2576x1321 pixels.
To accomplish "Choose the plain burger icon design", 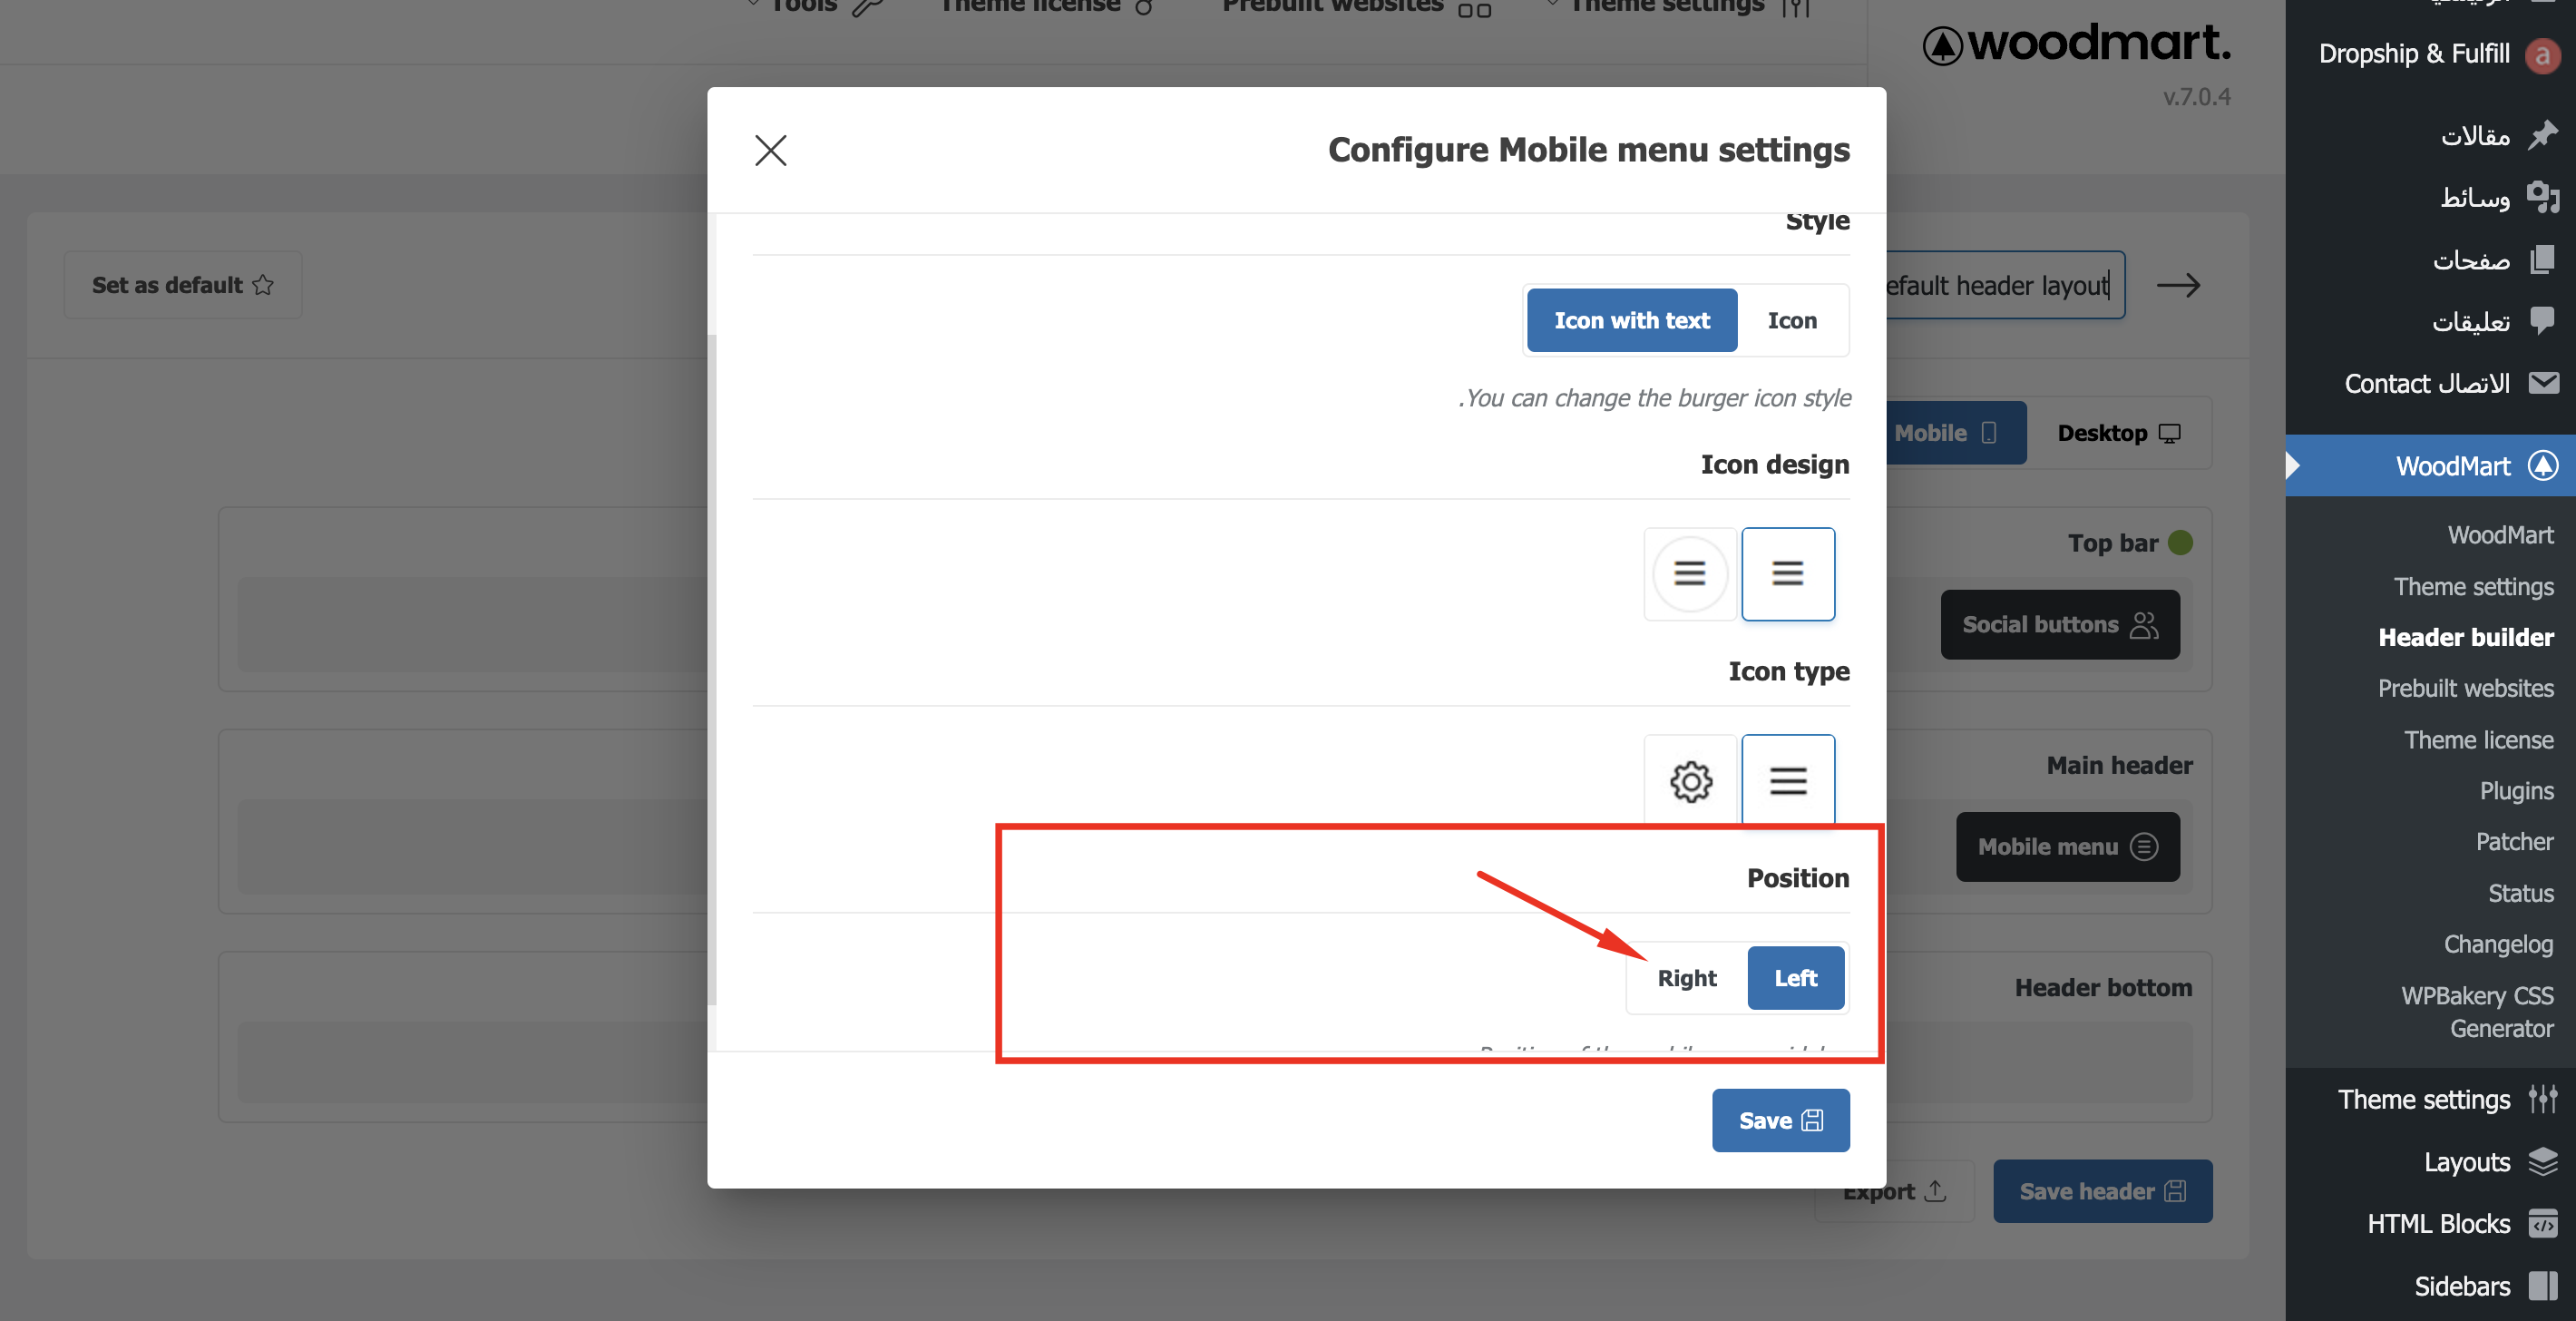I will [x=1787, y=573].
